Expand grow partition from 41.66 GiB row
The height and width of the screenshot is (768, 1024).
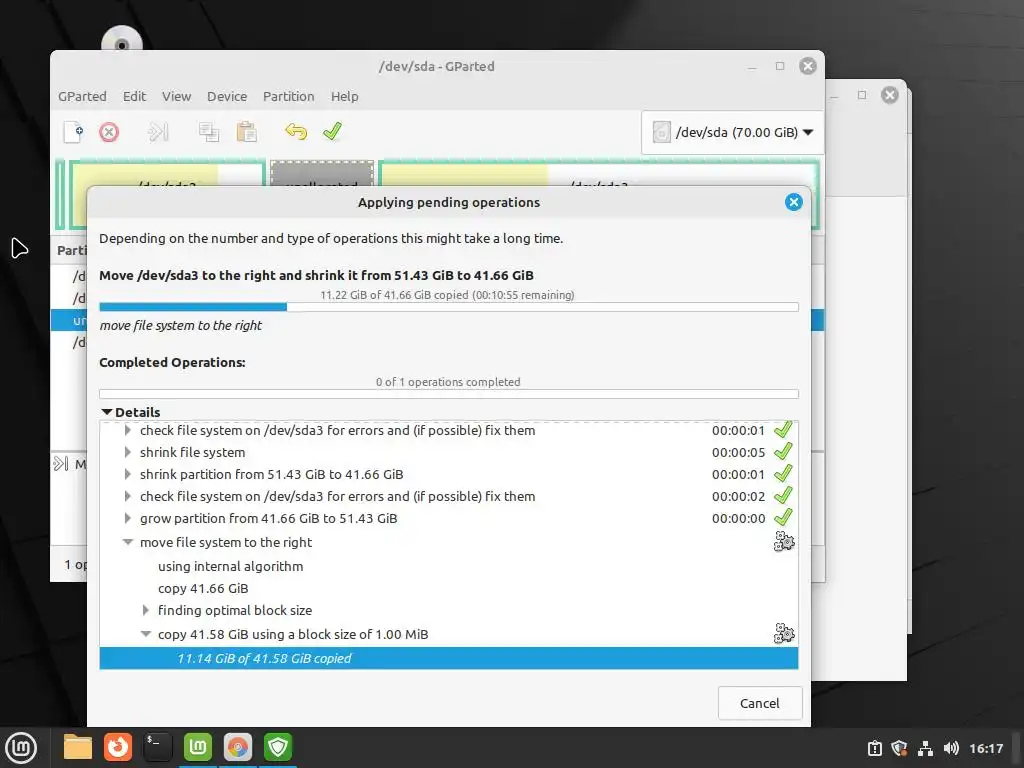click(x=127, y=519)
